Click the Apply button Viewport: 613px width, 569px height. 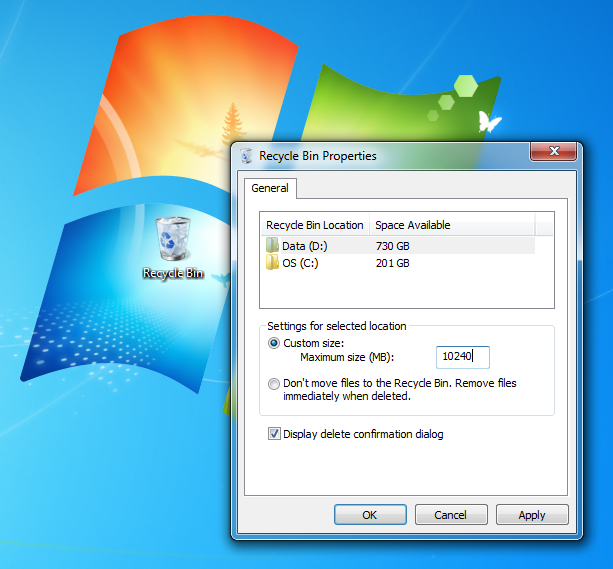(532, 515)
